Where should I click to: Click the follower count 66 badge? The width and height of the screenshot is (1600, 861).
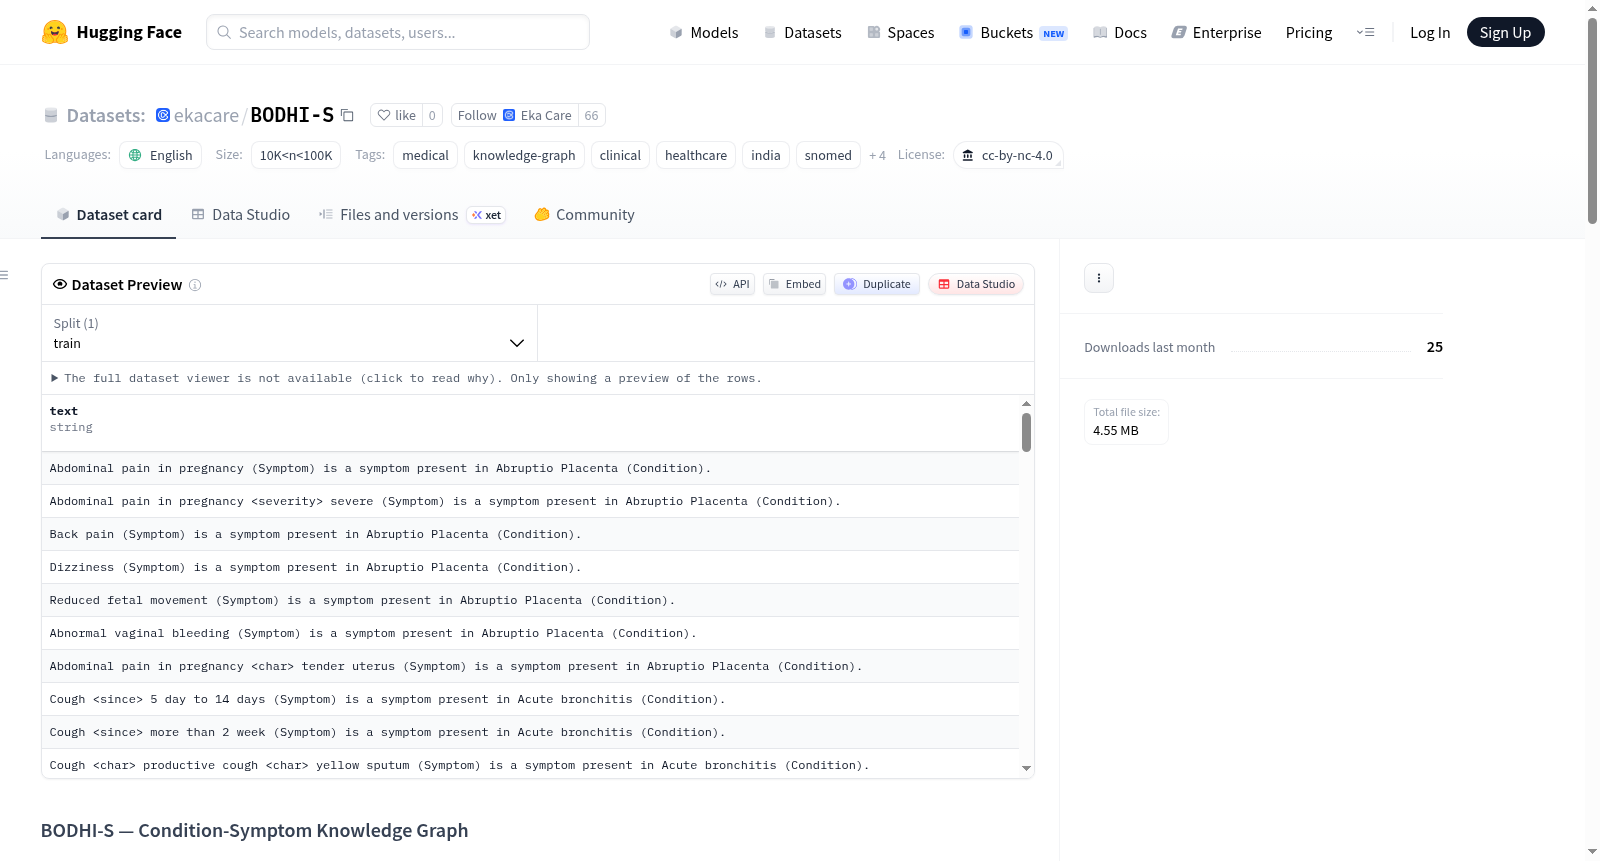tap(591, 115)
